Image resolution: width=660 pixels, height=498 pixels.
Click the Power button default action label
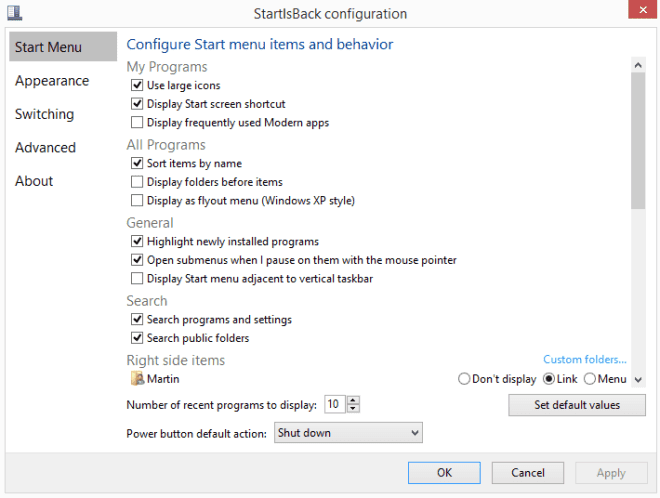tap(197, 434)
